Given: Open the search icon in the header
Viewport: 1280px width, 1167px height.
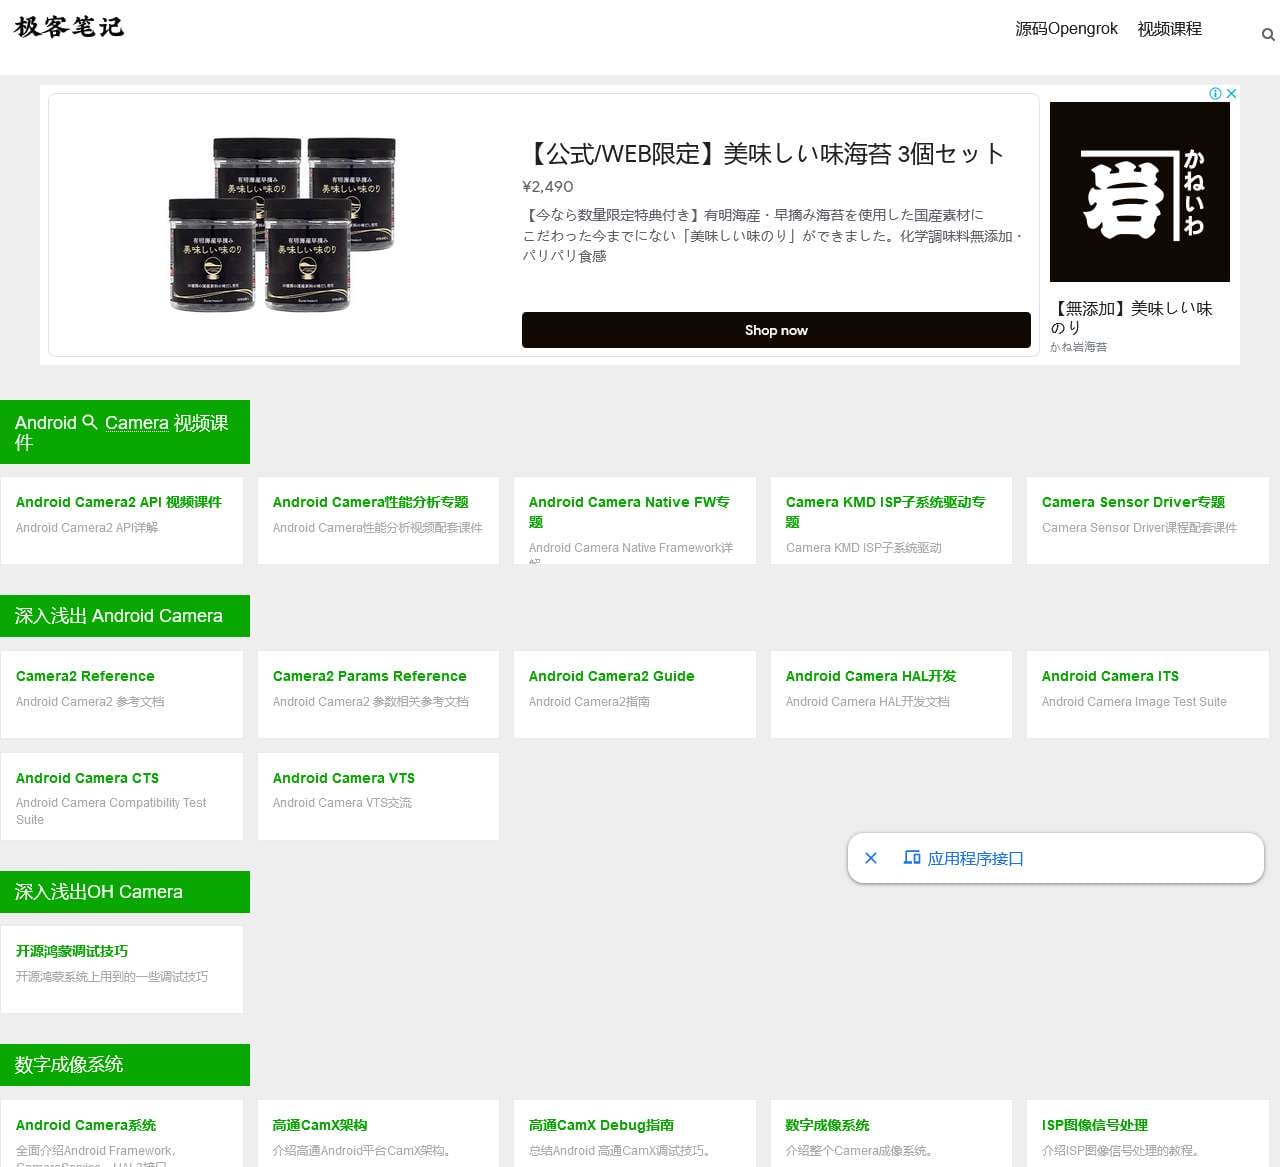Looking at the screenshot, I should coord(1268,35).
